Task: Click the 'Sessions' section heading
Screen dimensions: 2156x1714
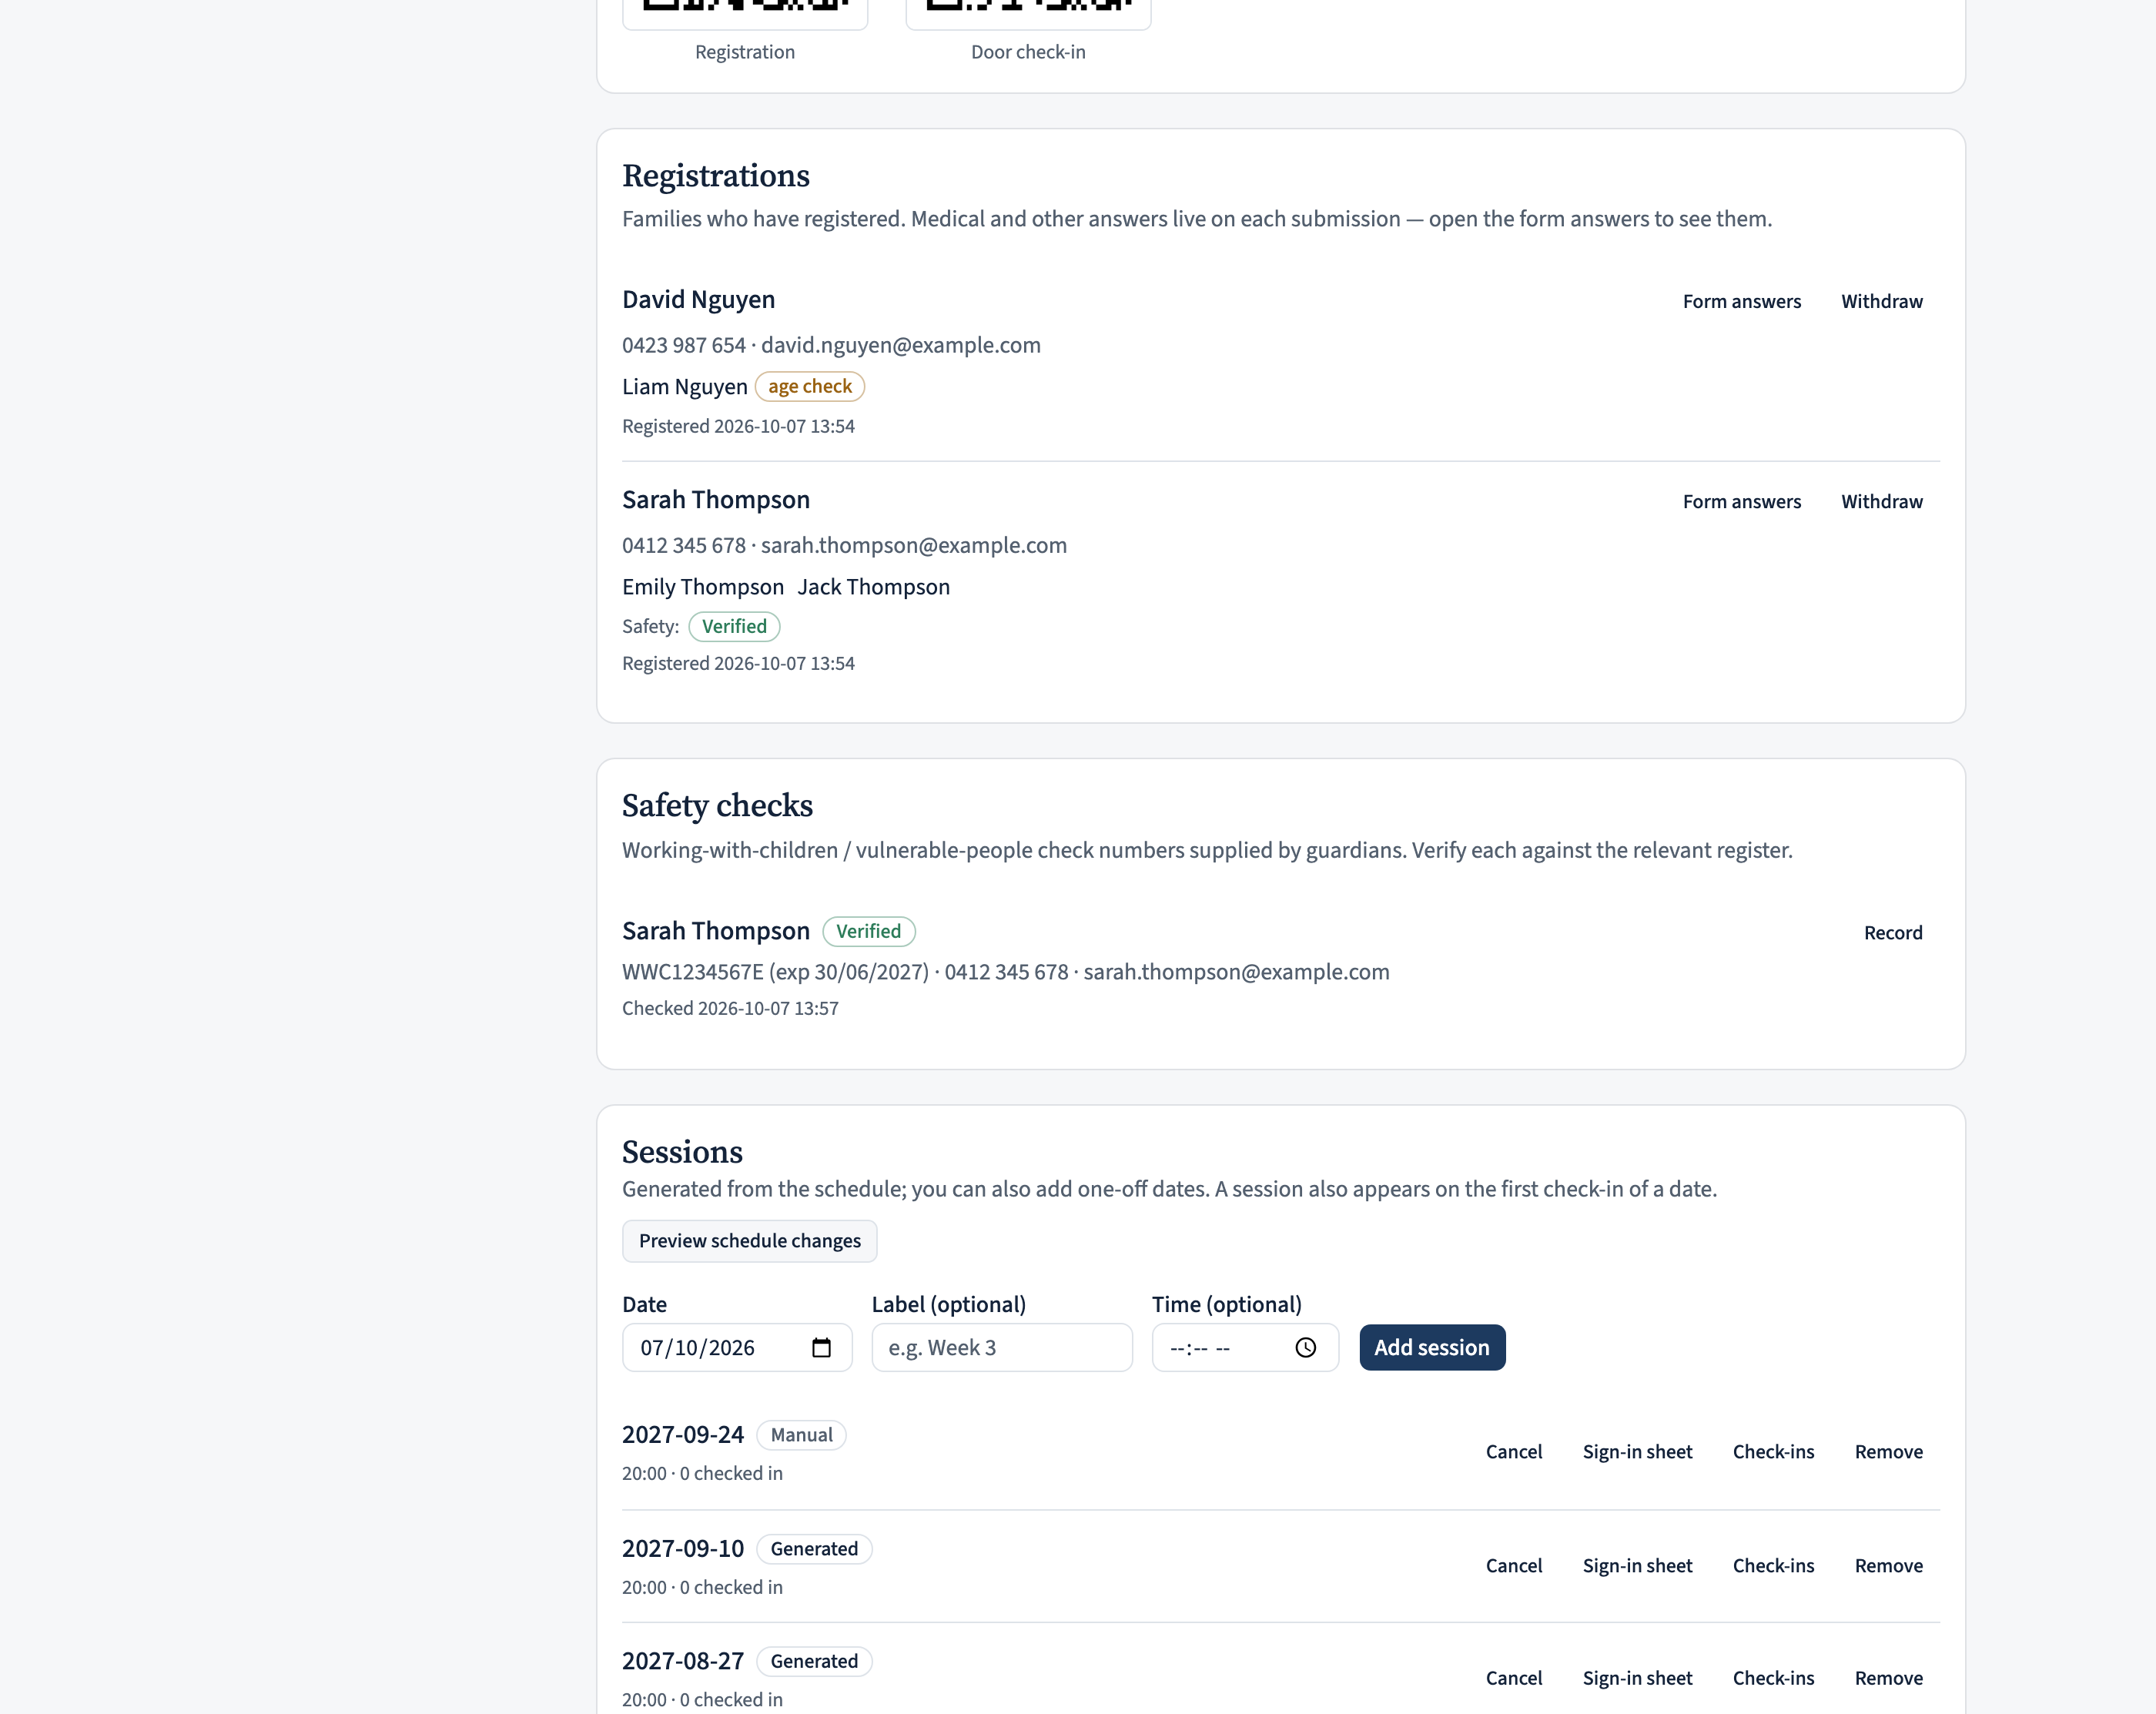Action: pos(682,1152)
